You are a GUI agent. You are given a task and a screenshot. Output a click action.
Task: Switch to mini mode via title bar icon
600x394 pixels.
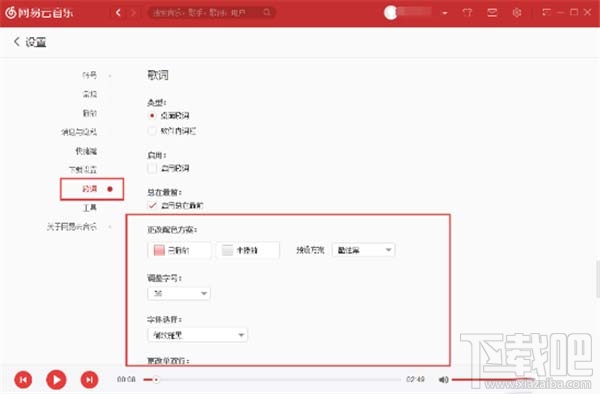tap(546, 12)
